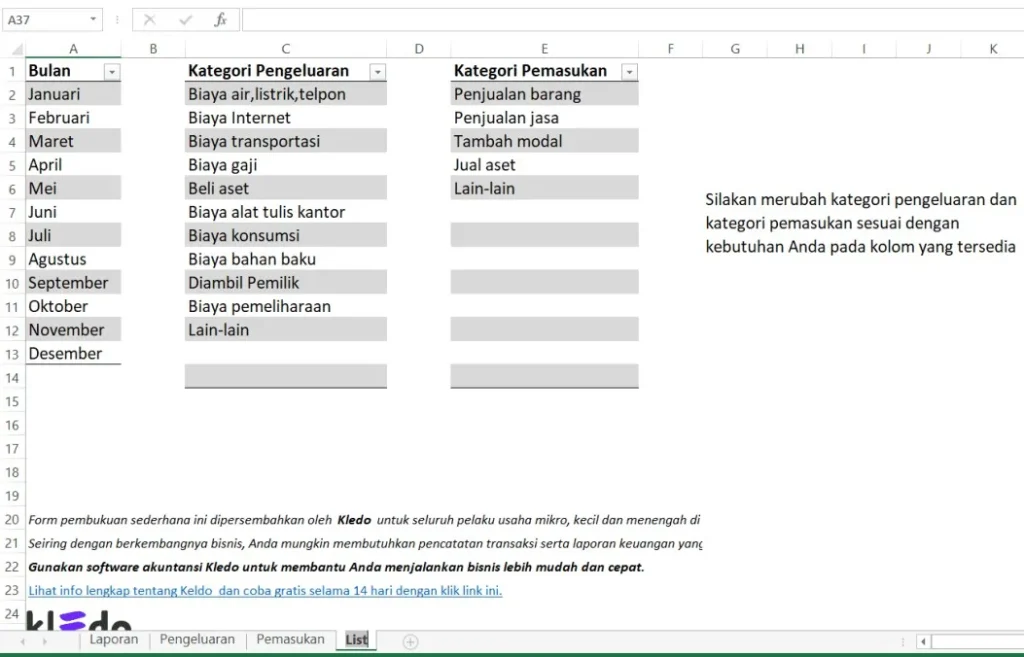Image resolution: width=1024 pixels, height=657 pixels.
Task: Open the Pemasukan sheet
Action: [289, 639]
